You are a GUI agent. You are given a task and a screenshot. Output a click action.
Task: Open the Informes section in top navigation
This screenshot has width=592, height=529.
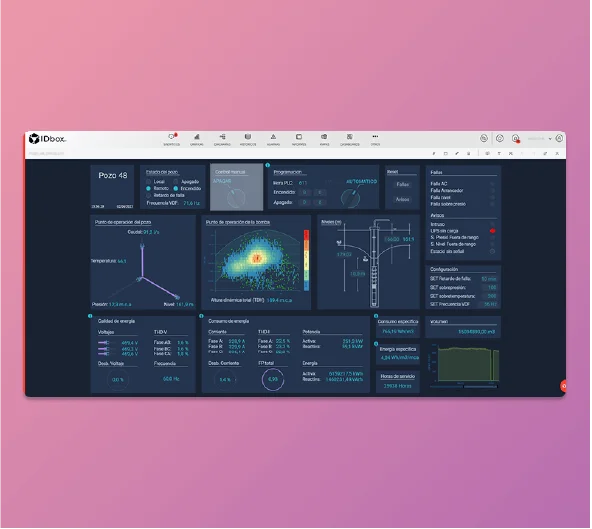[x=299, y=139]
